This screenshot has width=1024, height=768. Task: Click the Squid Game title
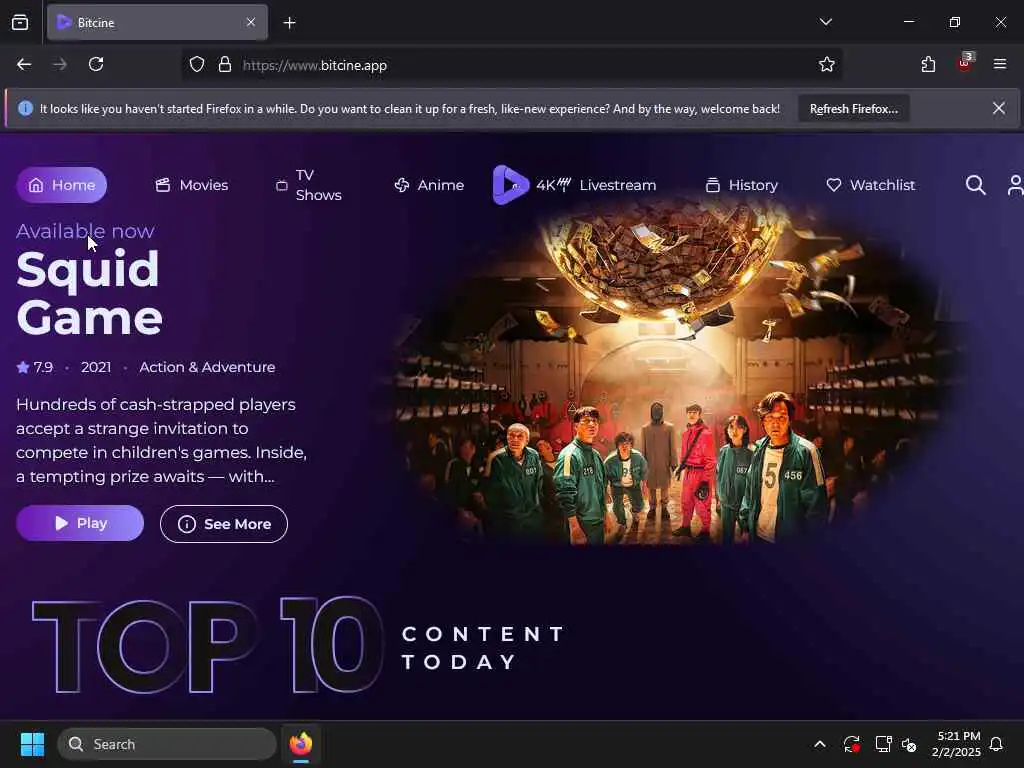89,293
